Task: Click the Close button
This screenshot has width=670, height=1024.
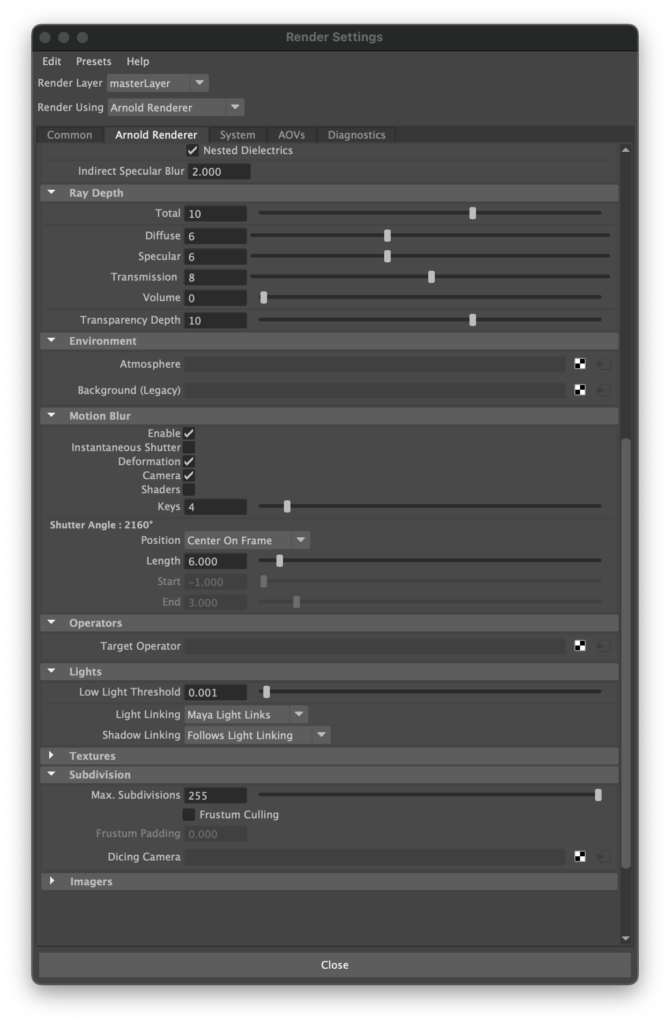Action: pyautogui.click(x=334, y=965)
